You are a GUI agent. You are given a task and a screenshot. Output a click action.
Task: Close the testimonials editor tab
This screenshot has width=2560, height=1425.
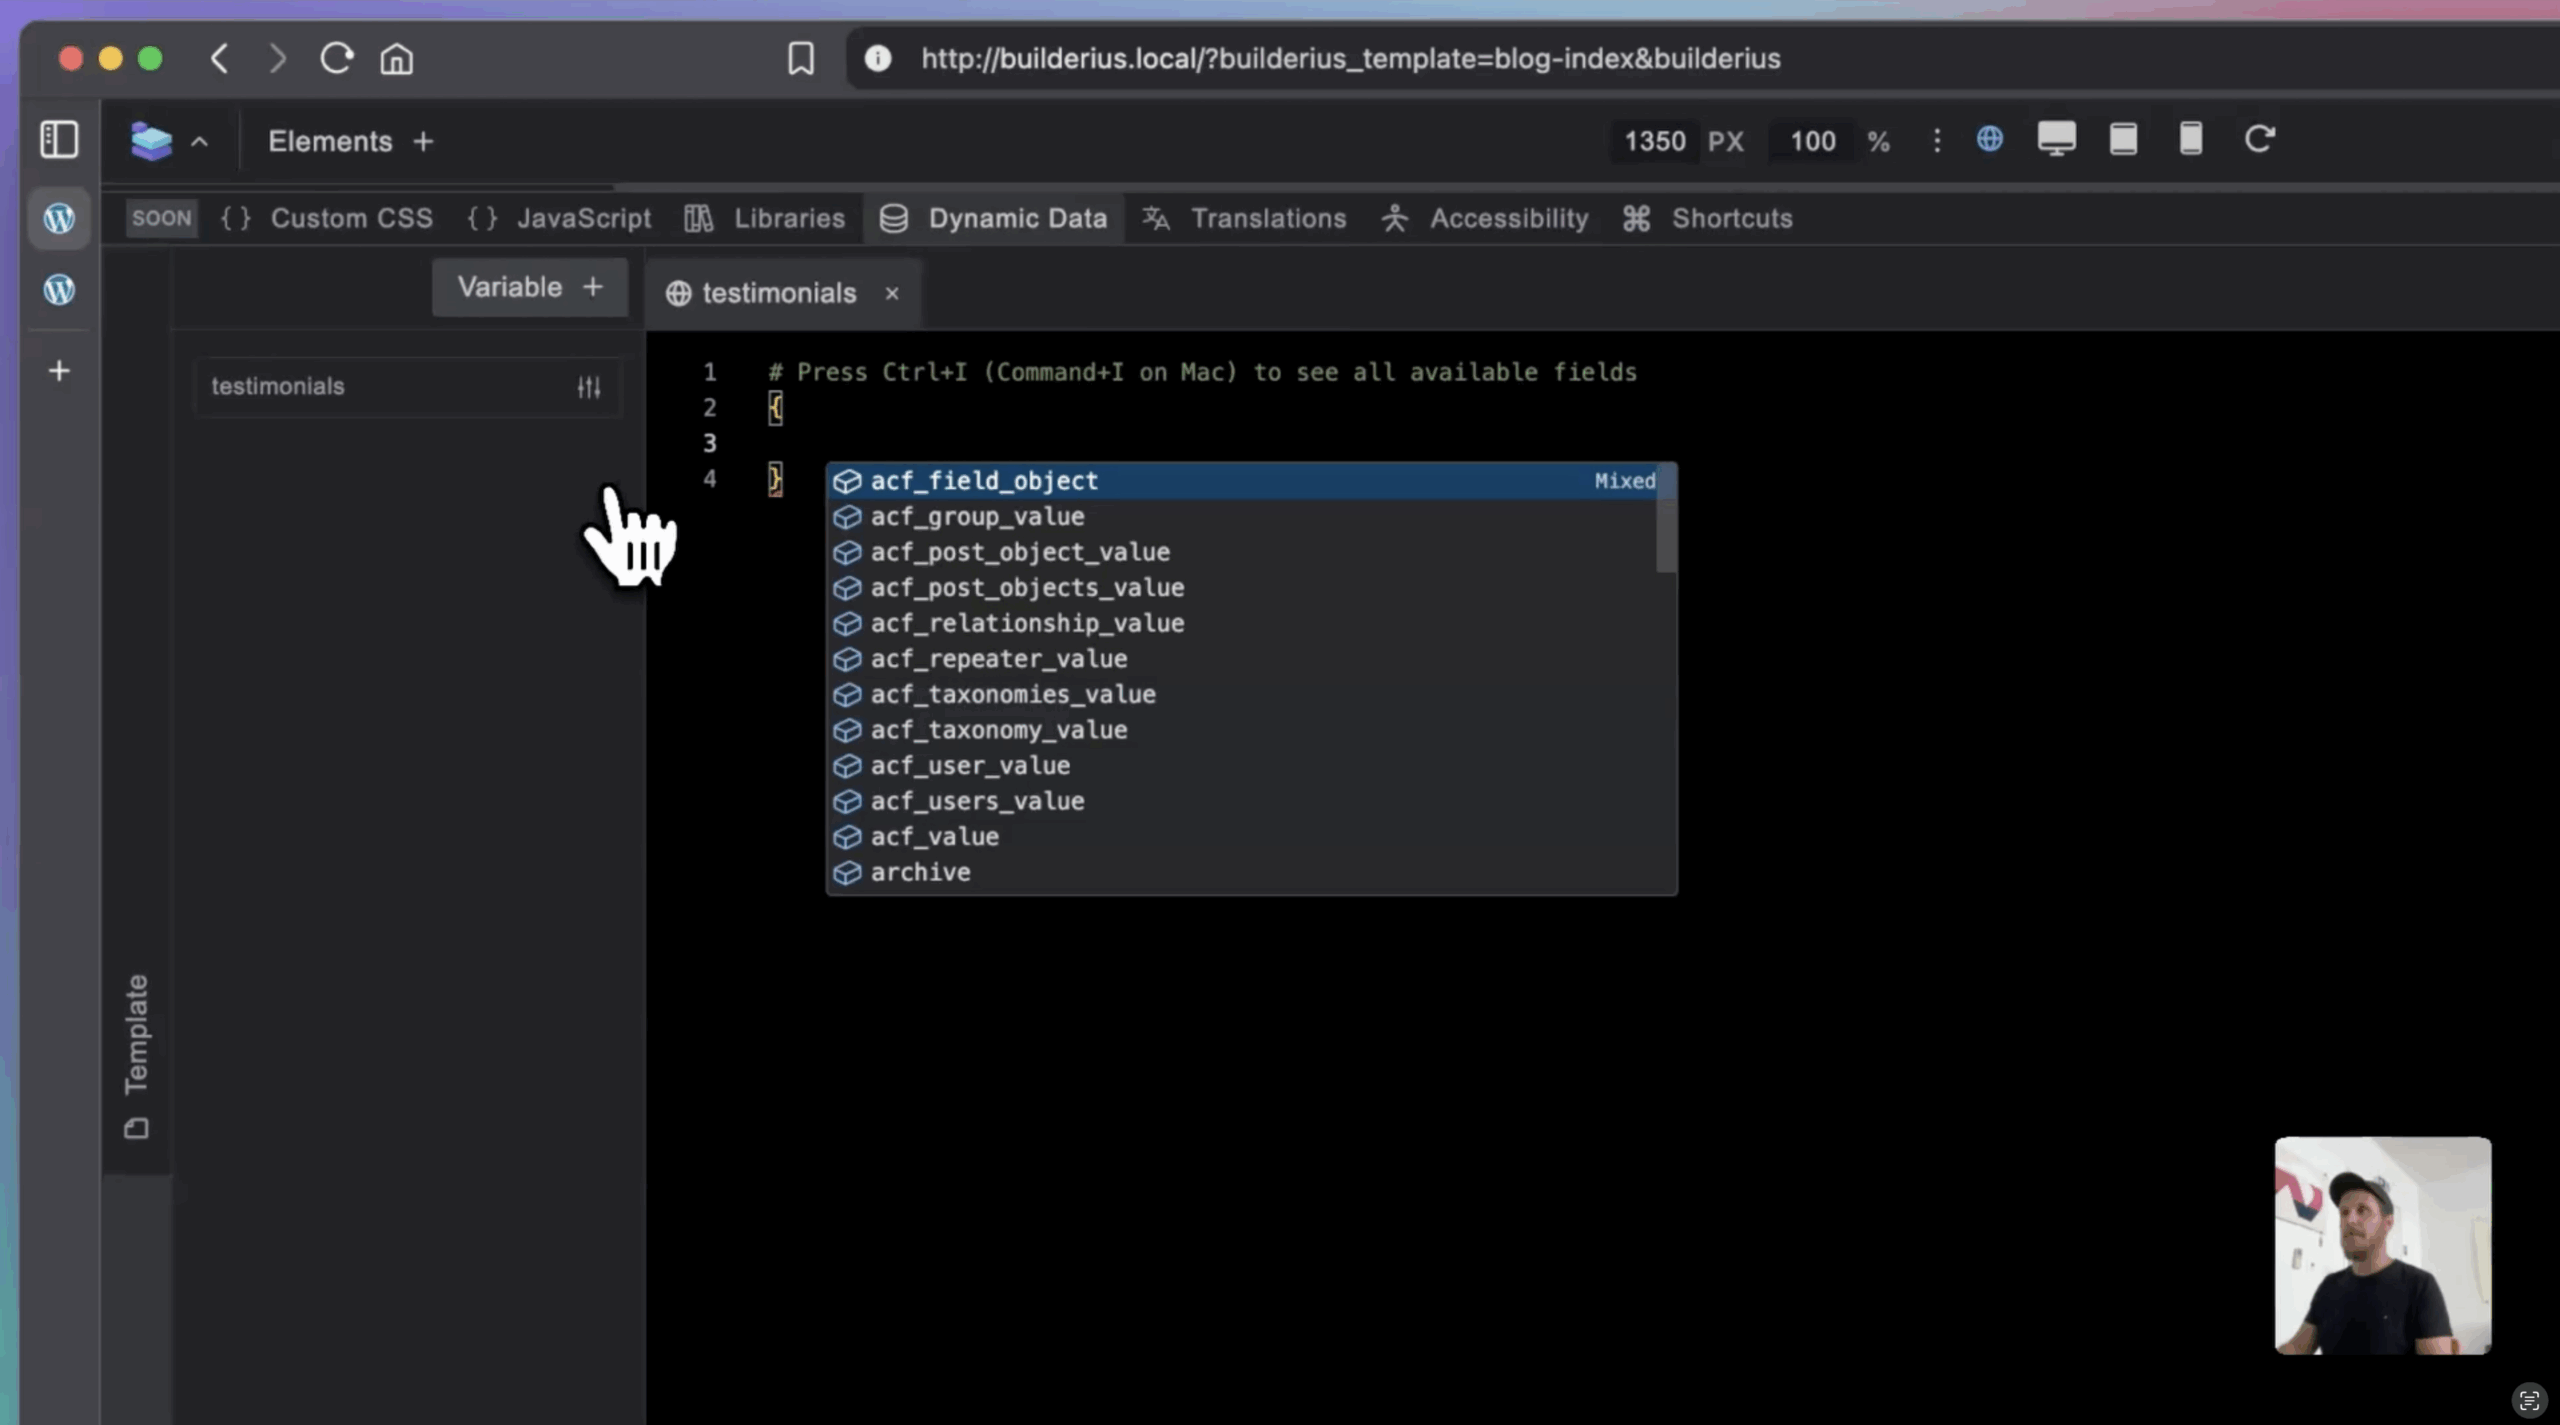tap(891, 294)
